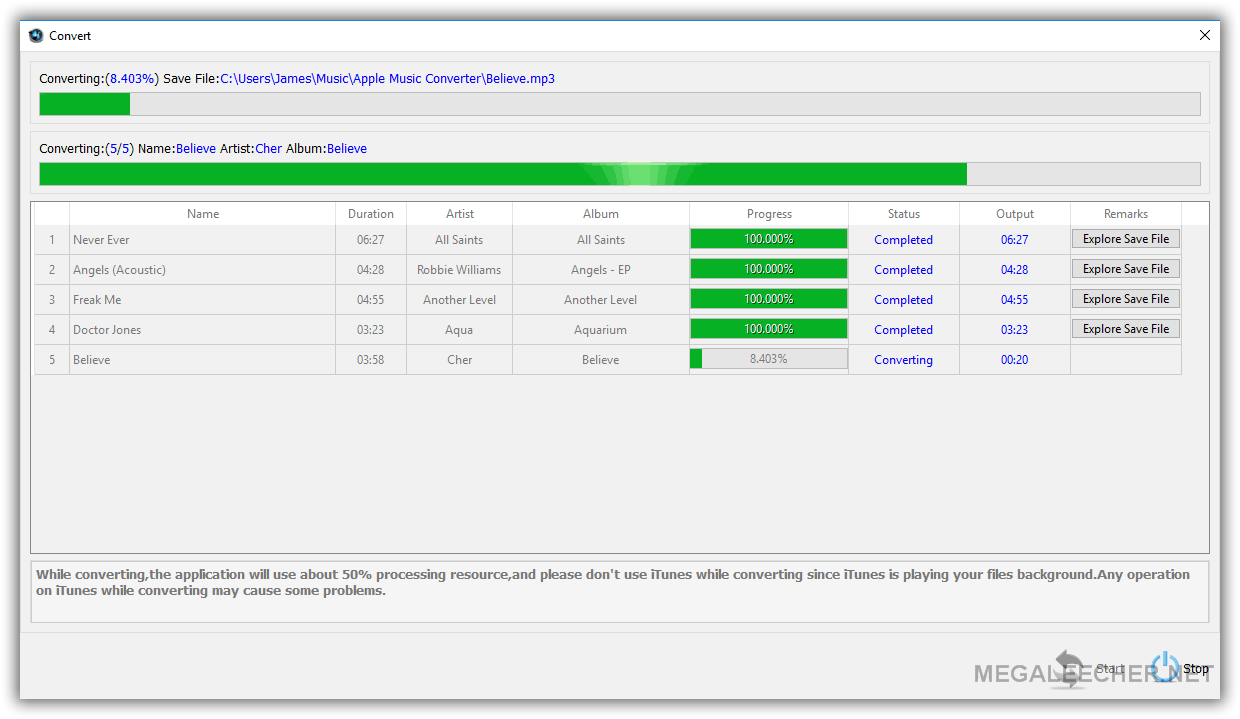The width and height of the screenshot is (1240, 719).
Task: Click the 00:20 output time cell
Action: [1015, 360]
